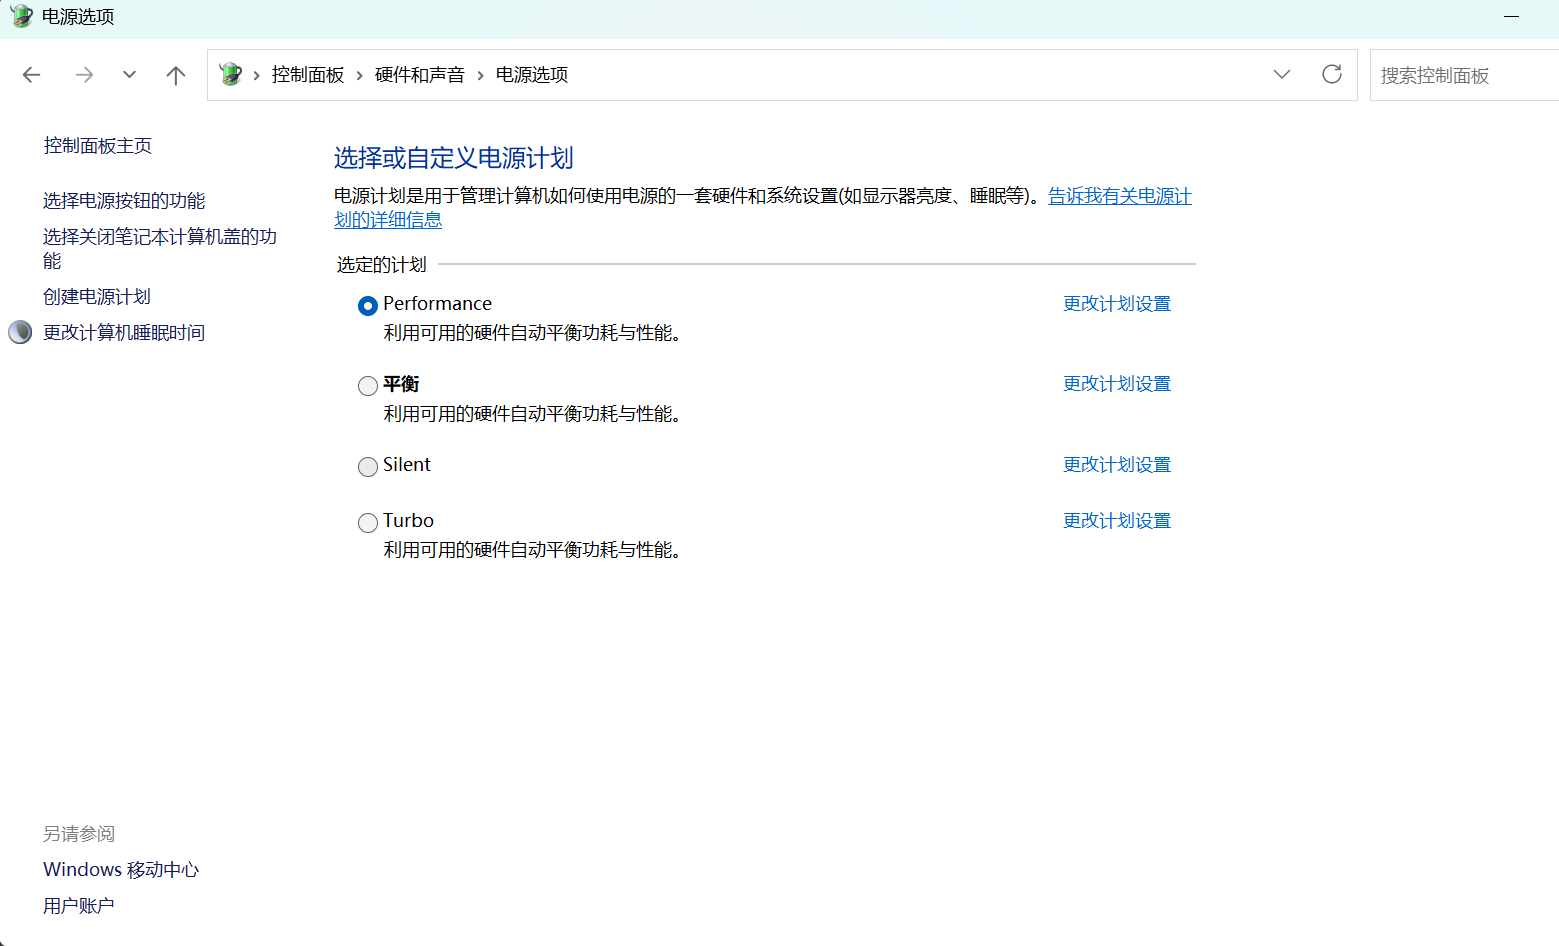Click the Performance plan name label
1559x946 pixels.
click(437, 304)
